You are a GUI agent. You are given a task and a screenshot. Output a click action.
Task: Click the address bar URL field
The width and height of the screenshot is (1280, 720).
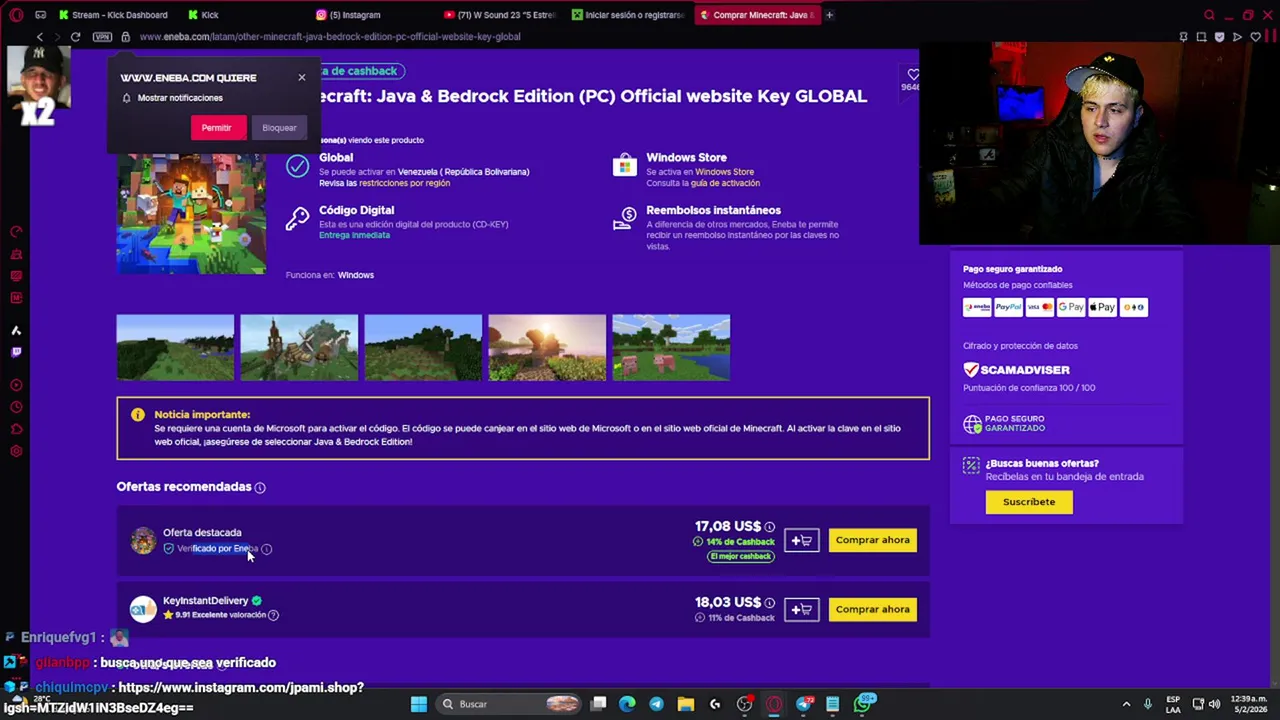click(x=640, y=37)
